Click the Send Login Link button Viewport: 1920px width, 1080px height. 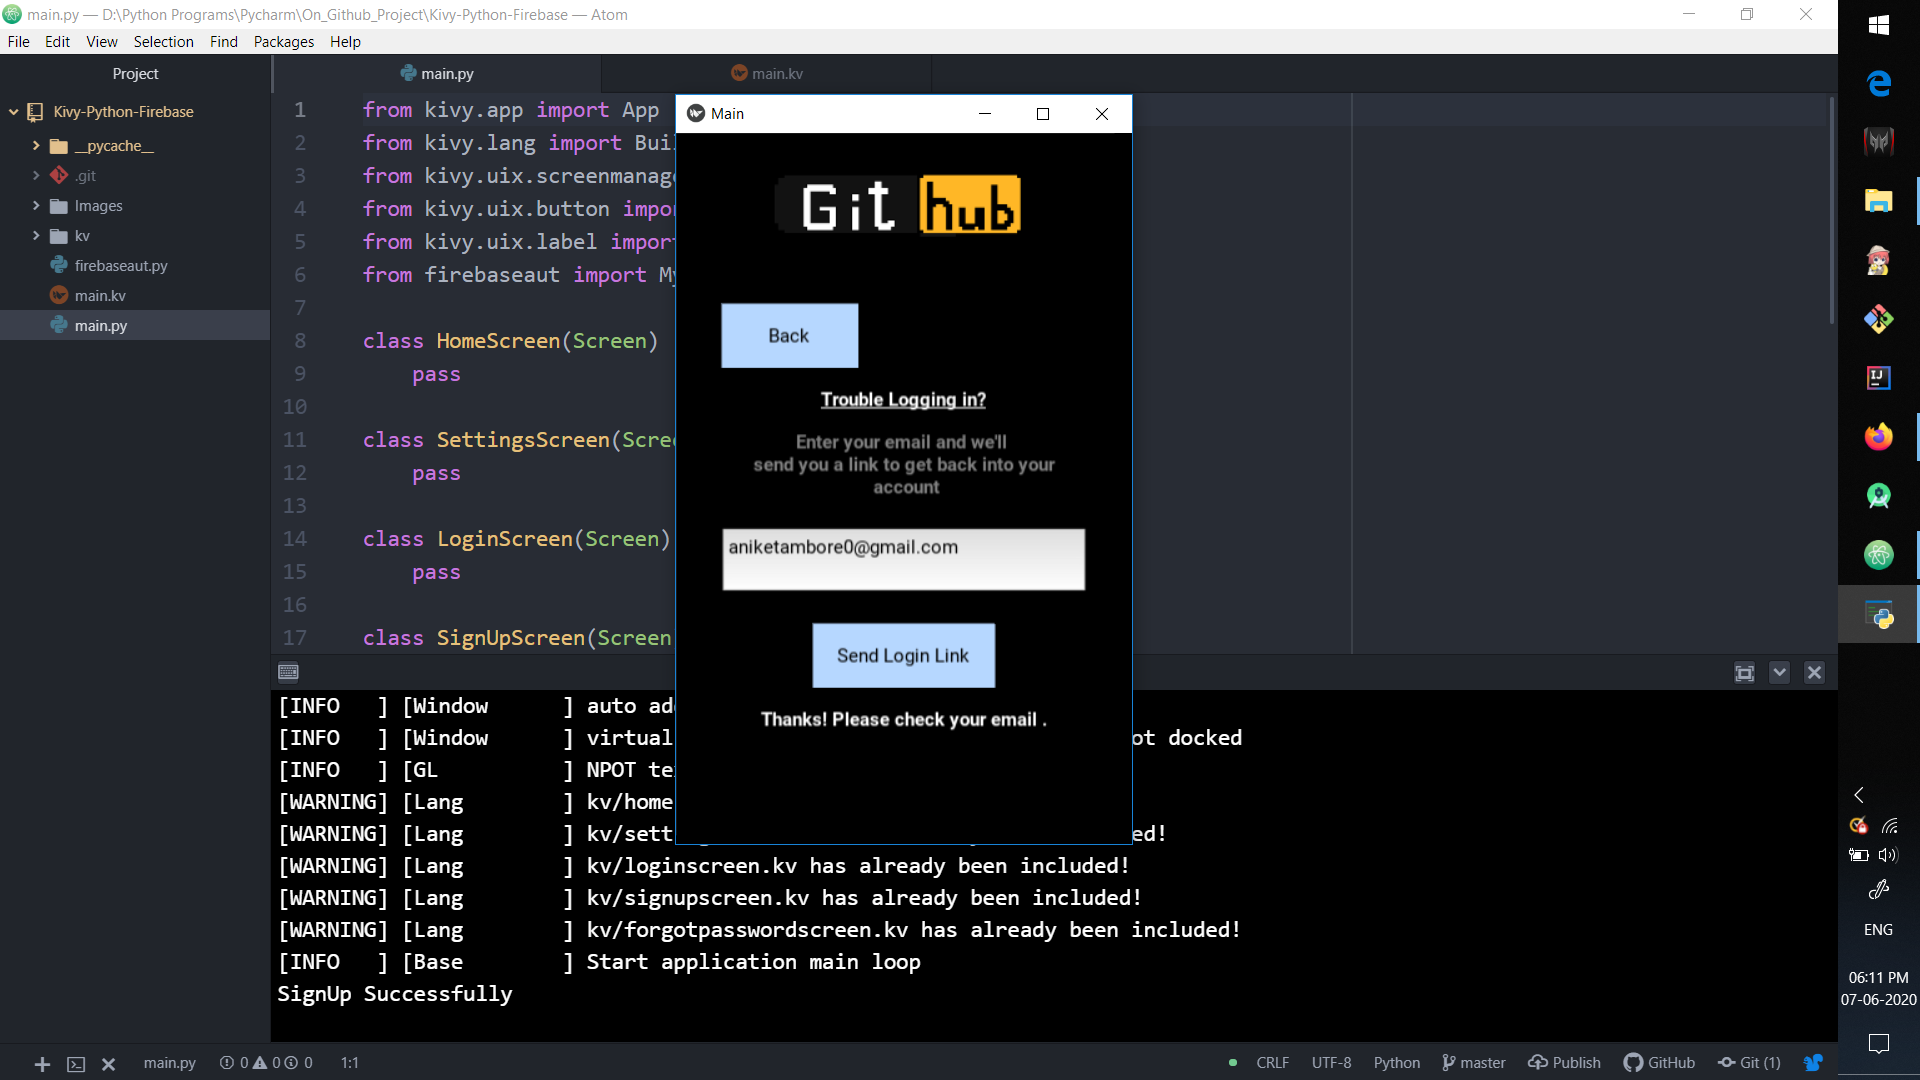coord(903,656)
